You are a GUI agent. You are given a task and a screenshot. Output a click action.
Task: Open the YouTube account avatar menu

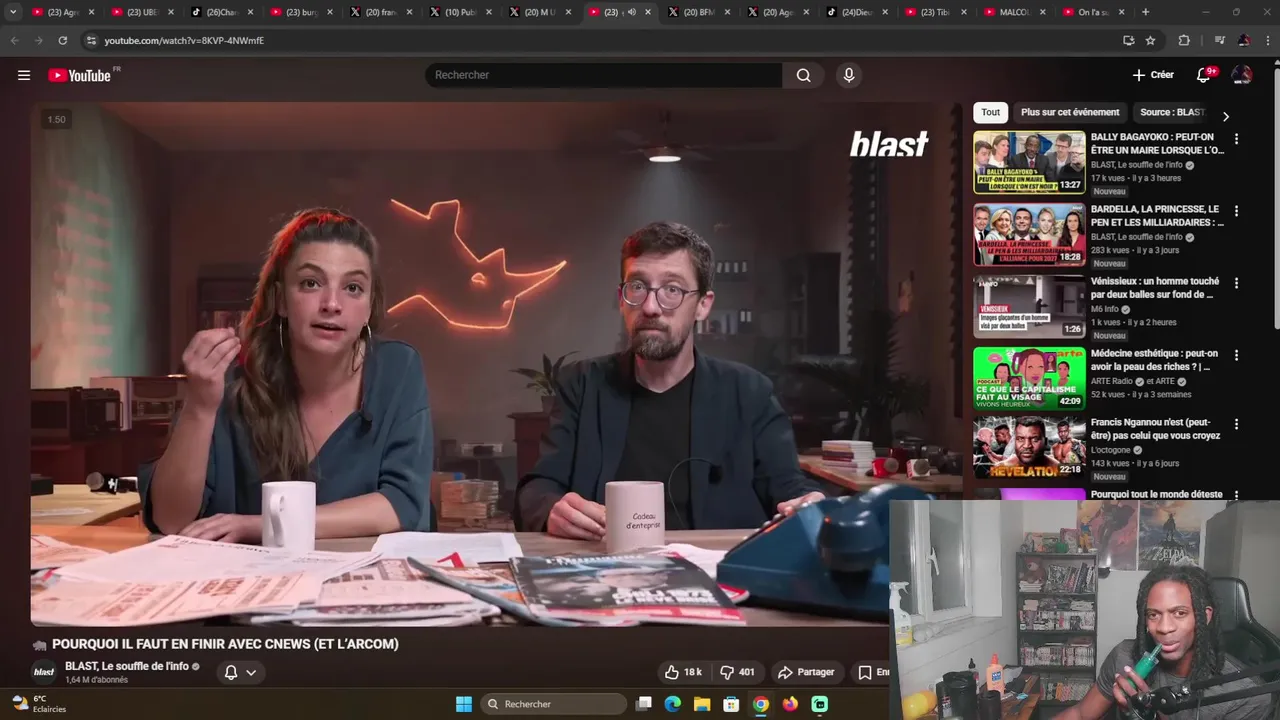point(1242,75)
